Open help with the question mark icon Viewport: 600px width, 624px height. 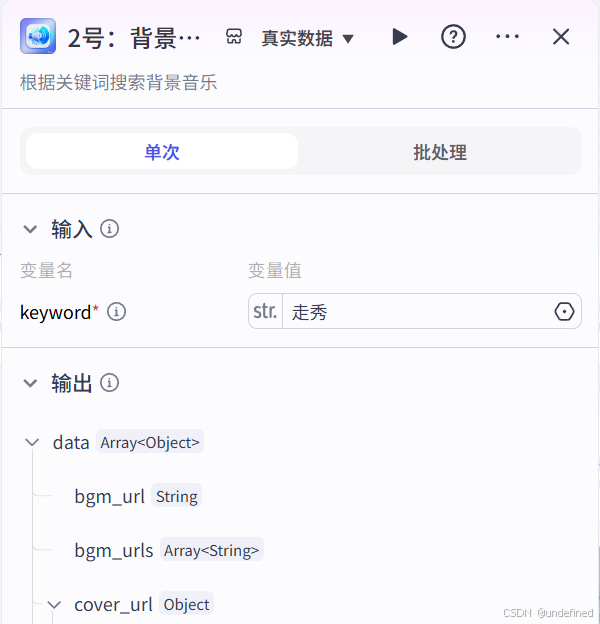point(453,37)
